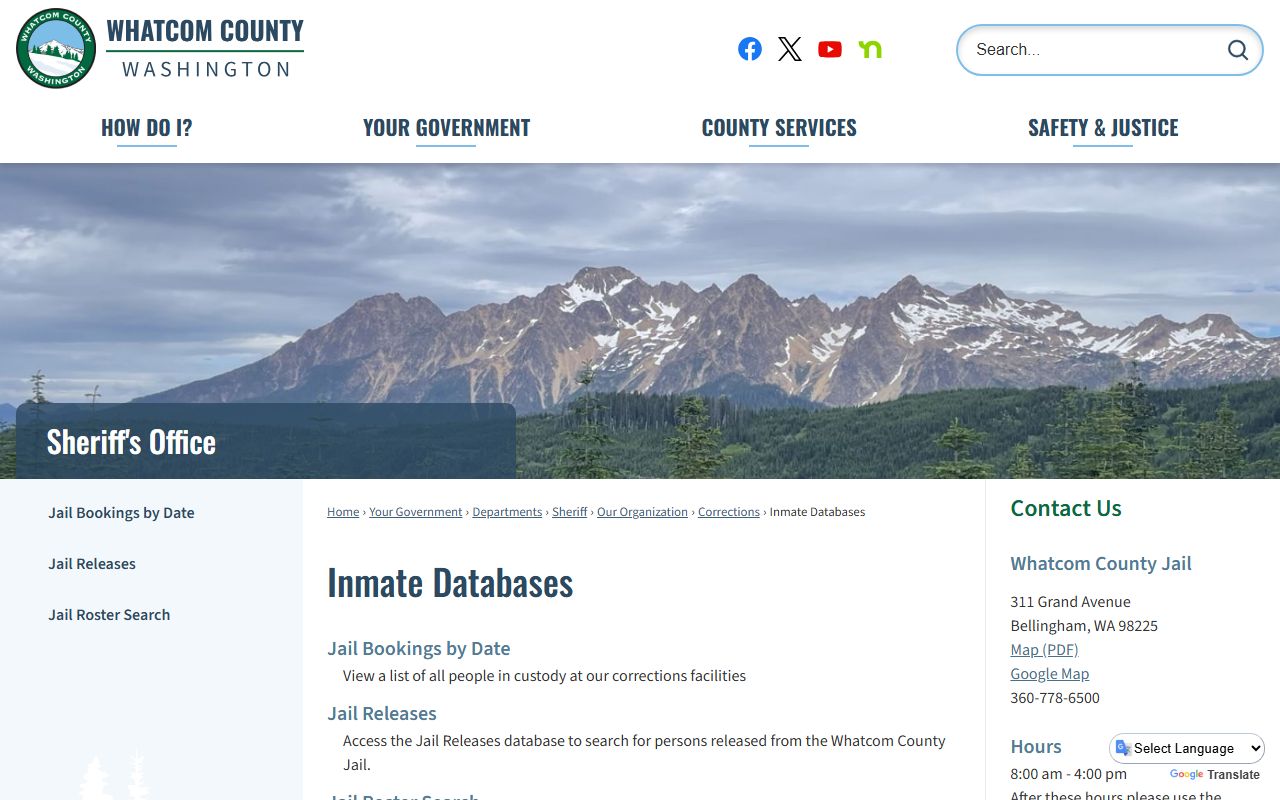This screenshot has height=800, width=1280.
Task: Go to Your Government breadcrumb link
Action: pyautogui.click(x=416, y=512)
